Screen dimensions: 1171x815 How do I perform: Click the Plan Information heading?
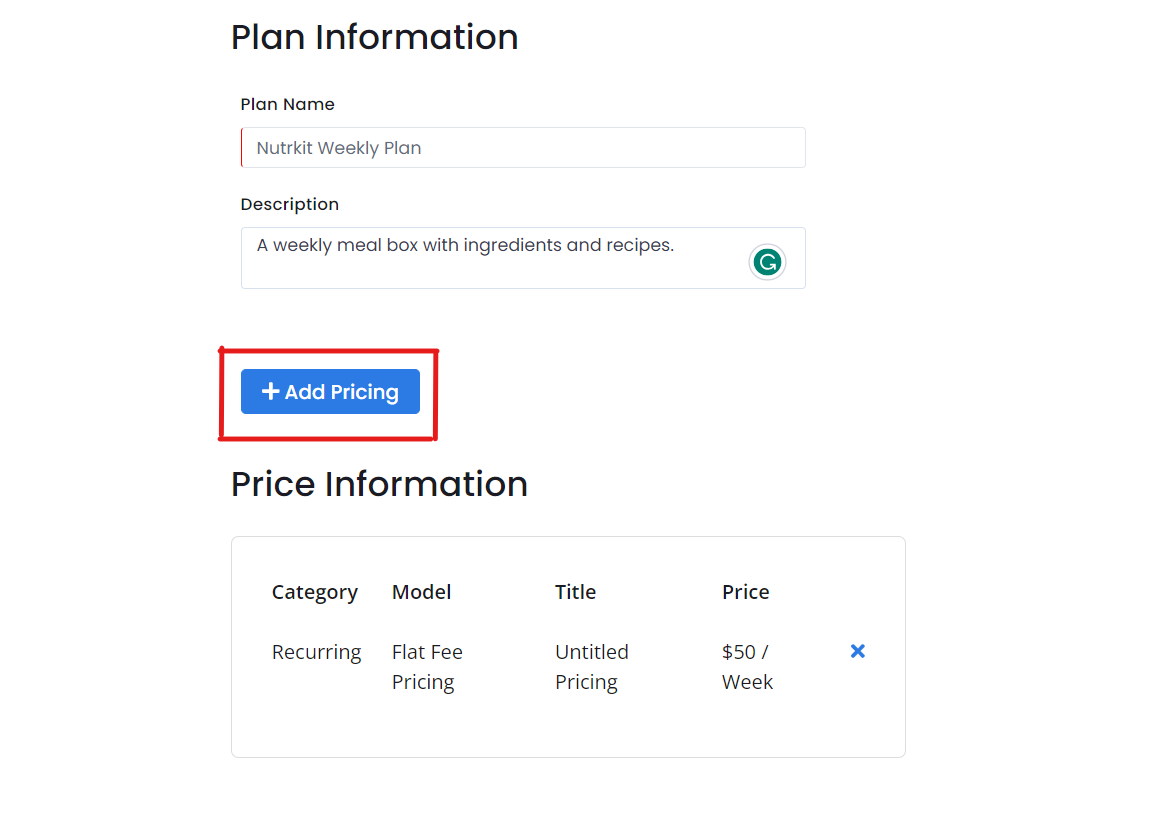click(374, 37)
